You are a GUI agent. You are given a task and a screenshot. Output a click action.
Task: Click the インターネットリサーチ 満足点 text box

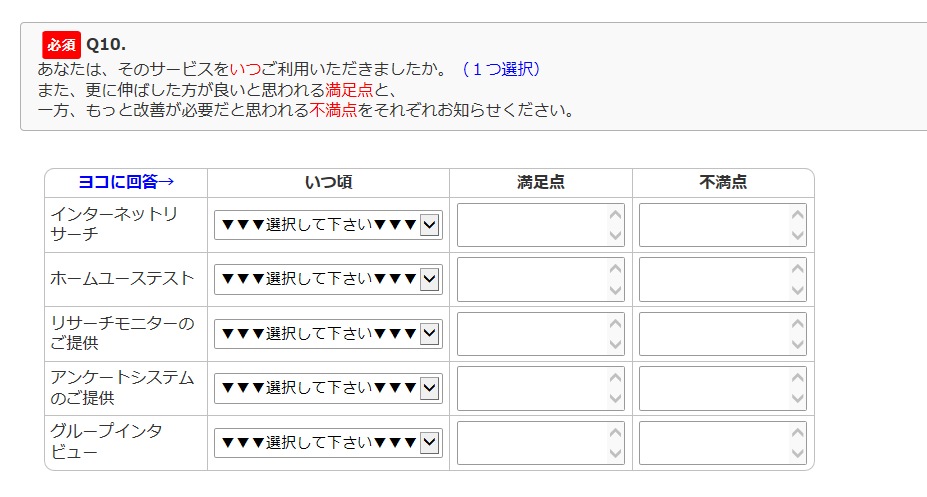pos(532,225)
